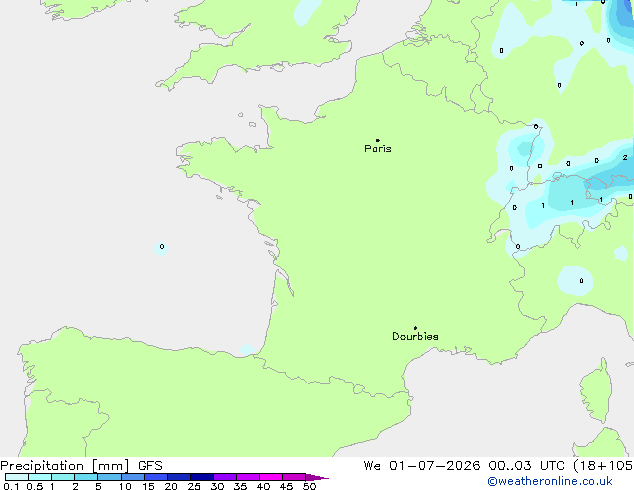Select the legend swatch between 1 and 2
634x490 pixels.
coord(63,477)
